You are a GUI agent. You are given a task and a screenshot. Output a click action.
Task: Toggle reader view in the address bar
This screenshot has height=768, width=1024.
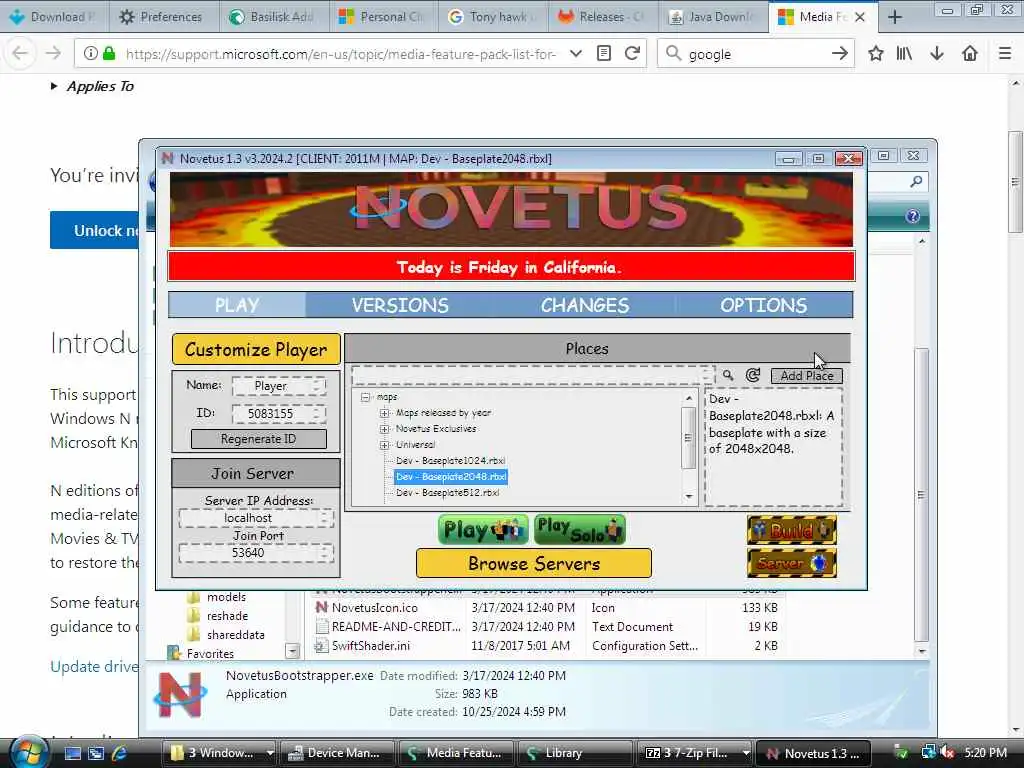604,54
